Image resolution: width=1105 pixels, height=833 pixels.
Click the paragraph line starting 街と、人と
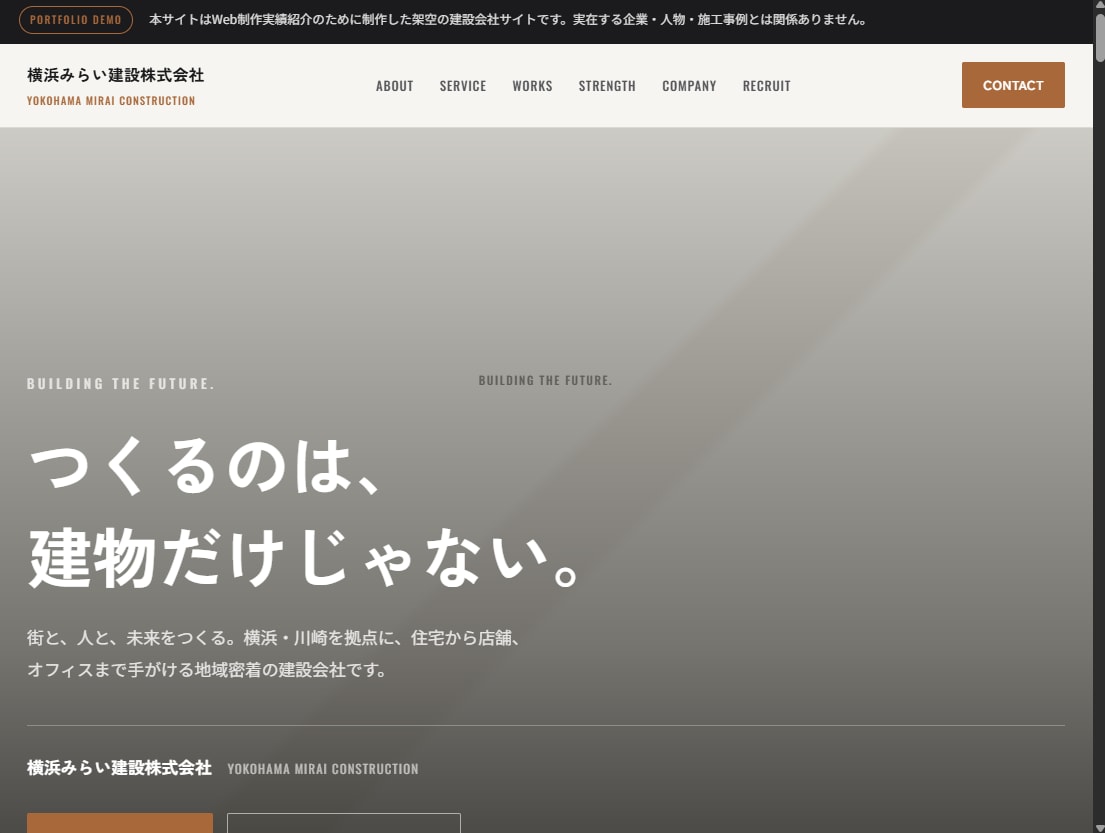pyautogui.click(x=274, y=638)
